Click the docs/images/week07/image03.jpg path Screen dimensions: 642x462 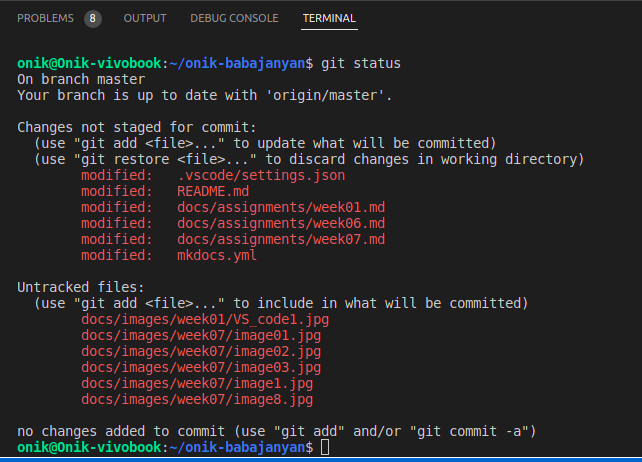point(201,367)
